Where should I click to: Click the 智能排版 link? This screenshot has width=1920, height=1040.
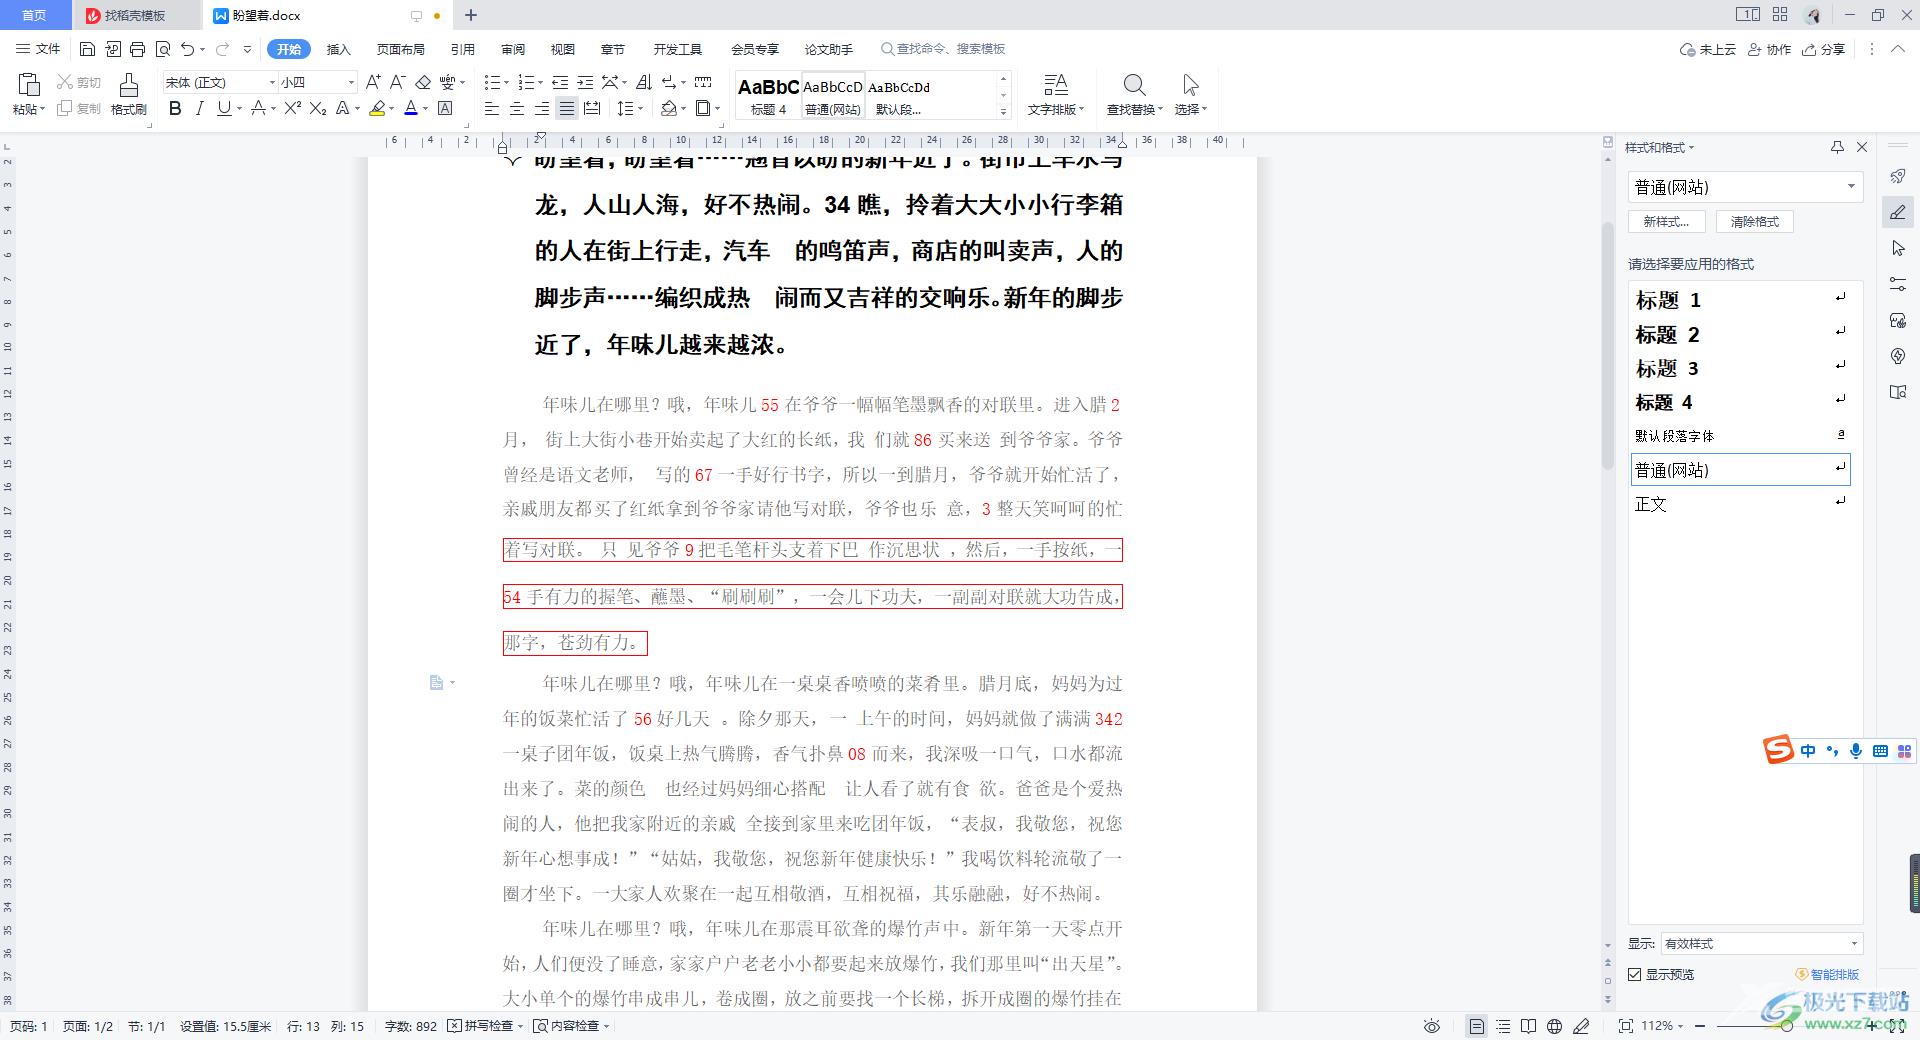tap(1828, 974)
